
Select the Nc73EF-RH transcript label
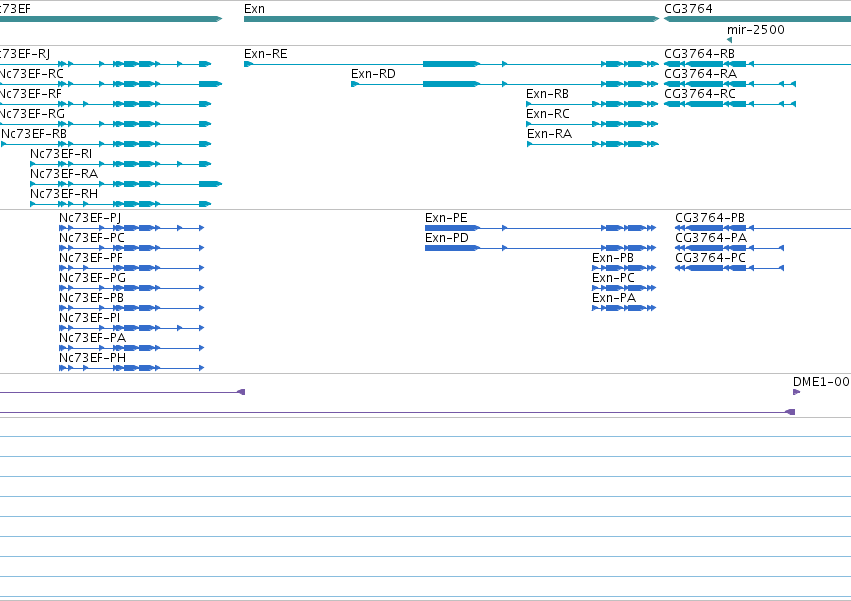click(64, 194)
